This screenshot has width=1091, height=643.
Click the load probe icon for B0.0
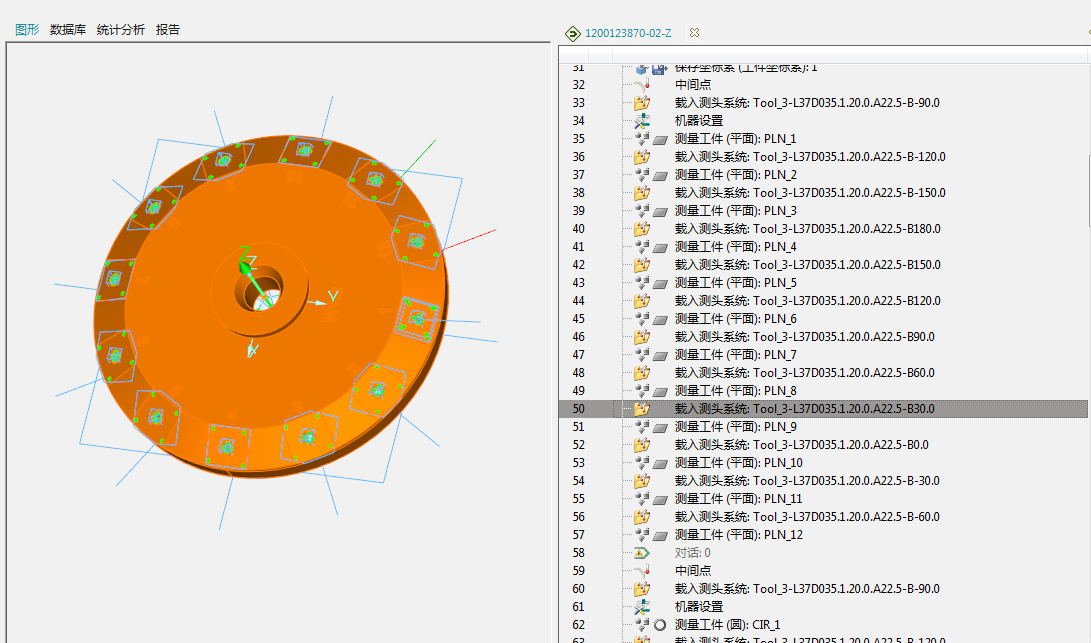[x=642, y=445]
